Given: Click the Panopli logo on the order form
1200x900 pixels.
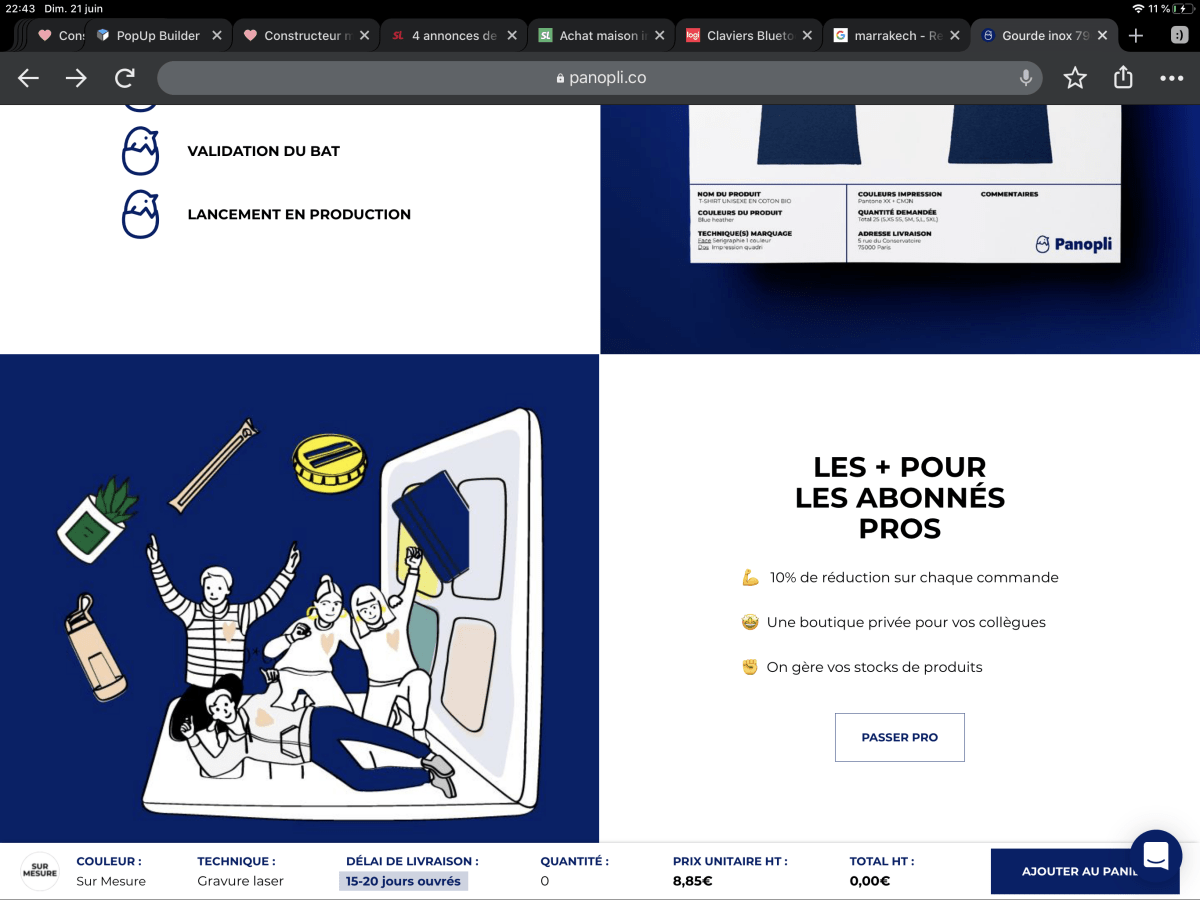Looking at the screenshot, I should 1074,243.
